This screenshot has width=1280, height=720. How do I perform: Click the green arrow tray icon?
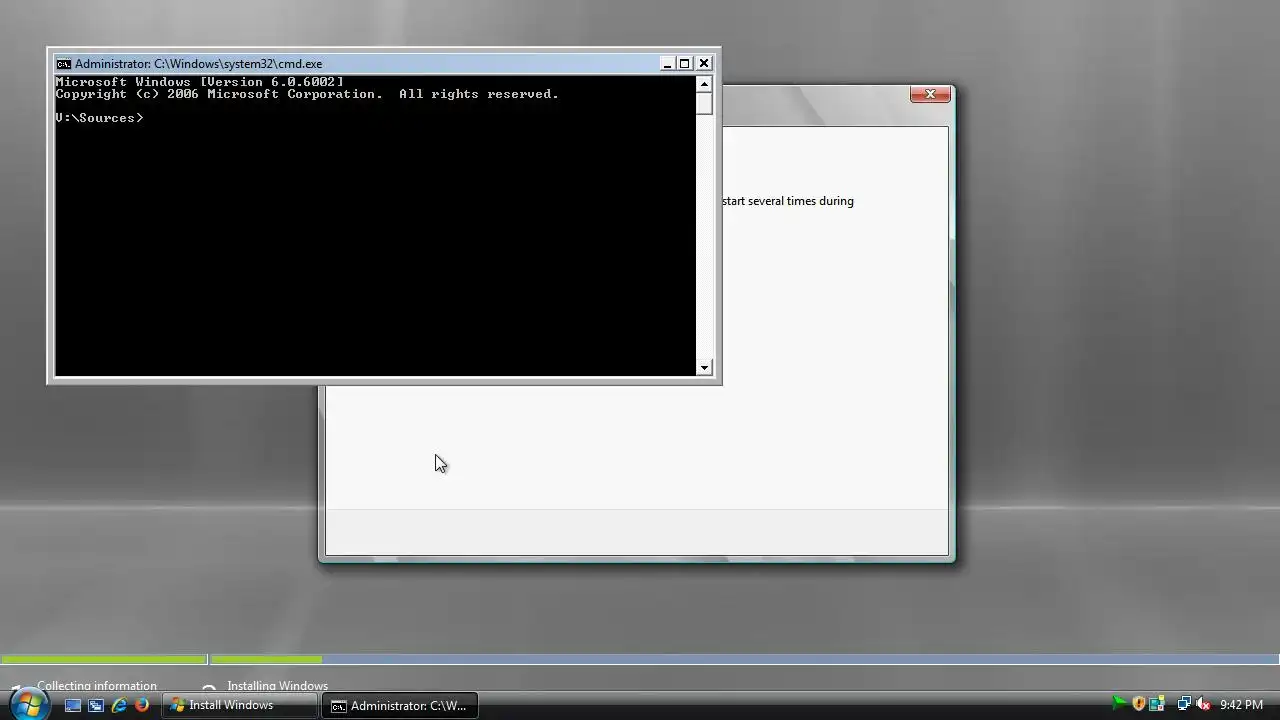pyautogui.click(x=1119, y=704)
